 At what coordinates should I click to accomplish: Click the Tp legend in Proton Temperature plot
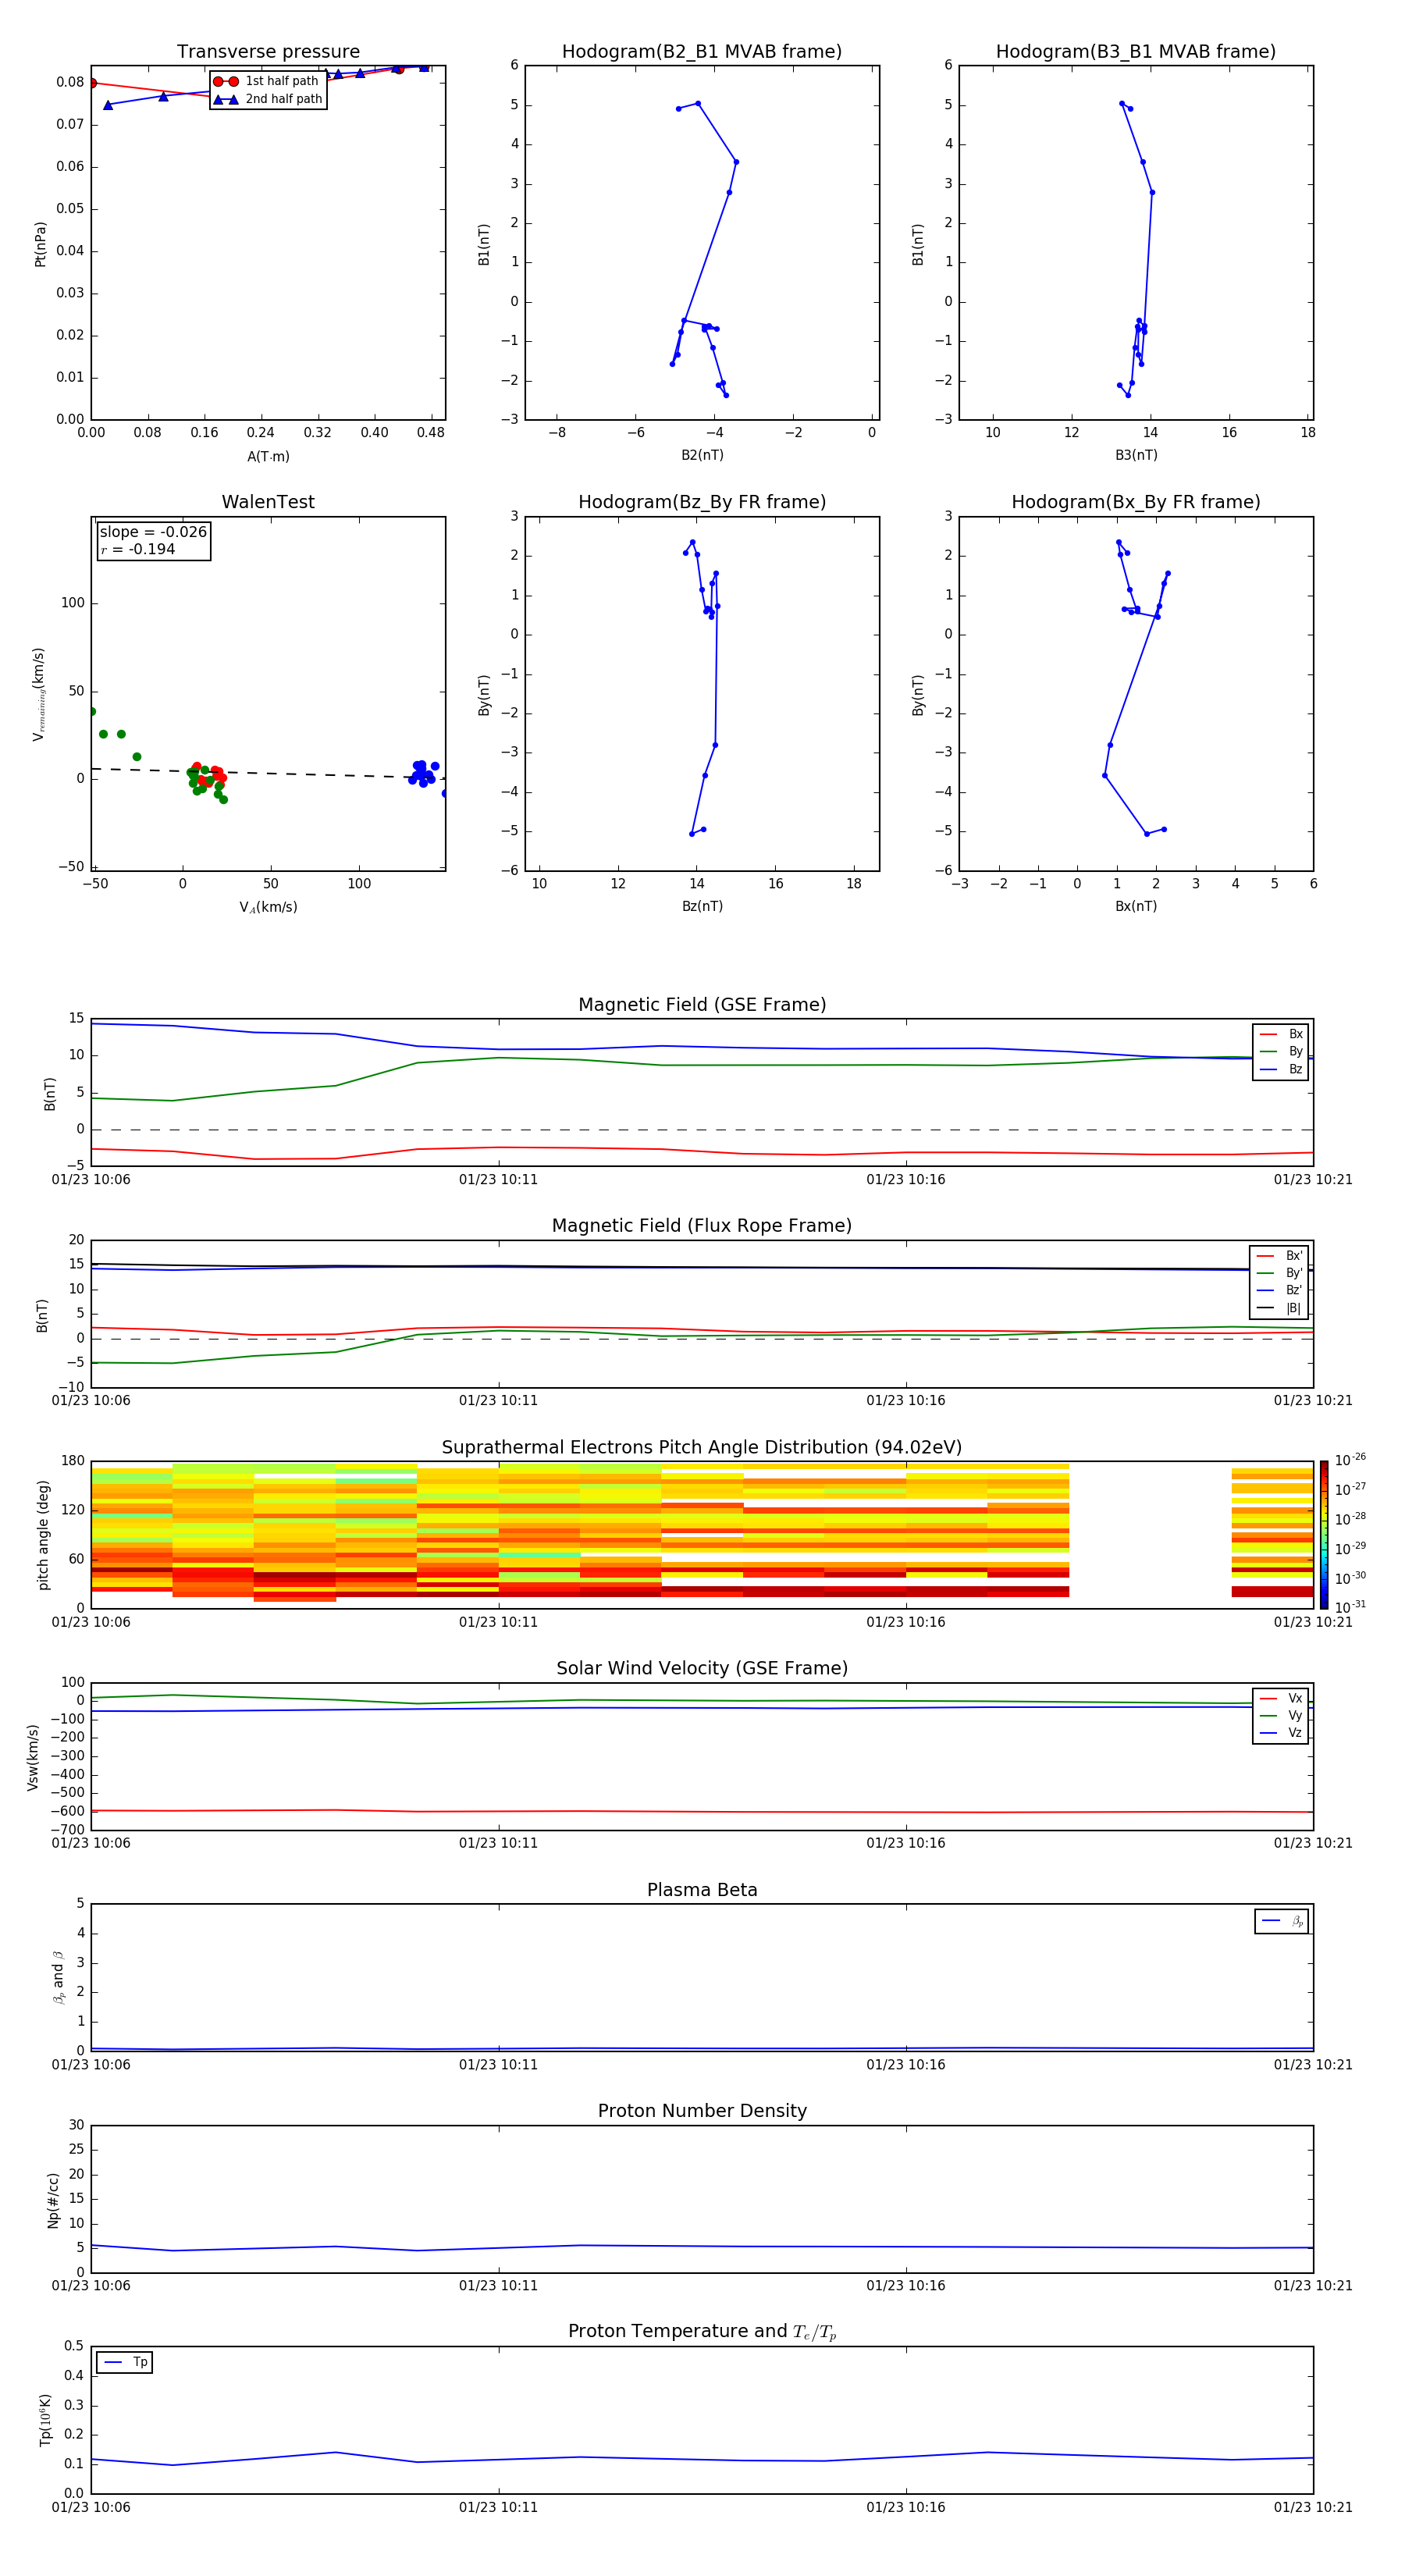(125, 2363)
